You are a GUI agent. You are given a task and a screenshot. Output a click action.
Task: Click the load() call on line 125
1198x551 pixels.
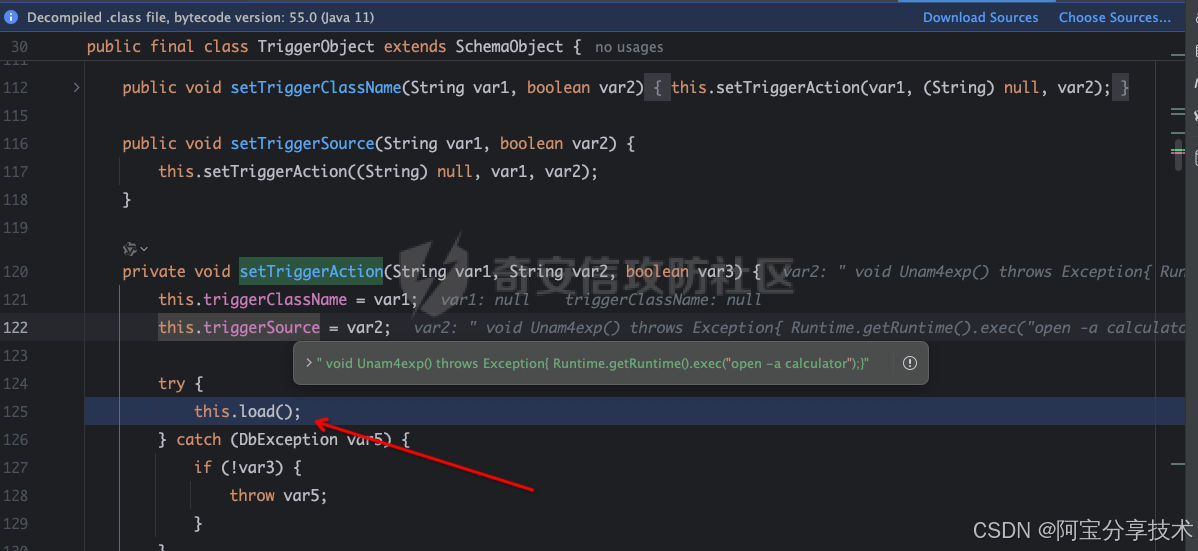point(270,412)
